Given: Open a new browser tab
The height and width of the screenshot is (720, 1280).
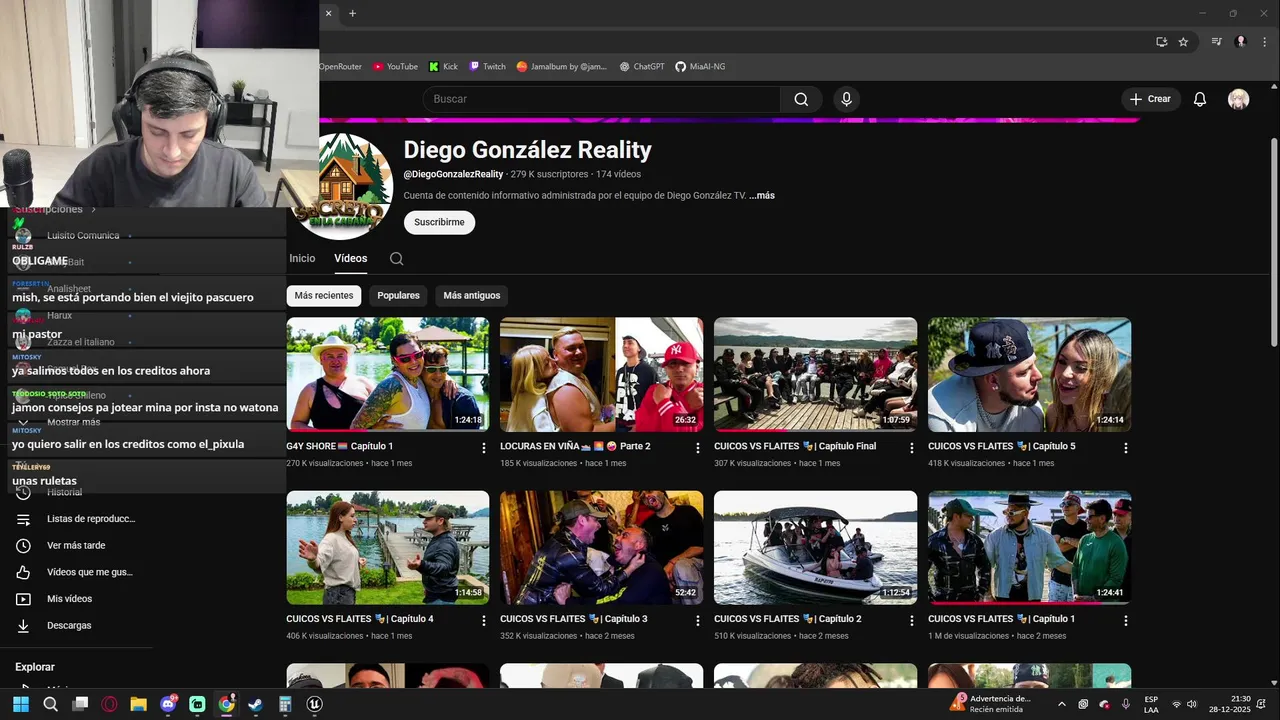Looking at the screenshot, I should 352,13.
